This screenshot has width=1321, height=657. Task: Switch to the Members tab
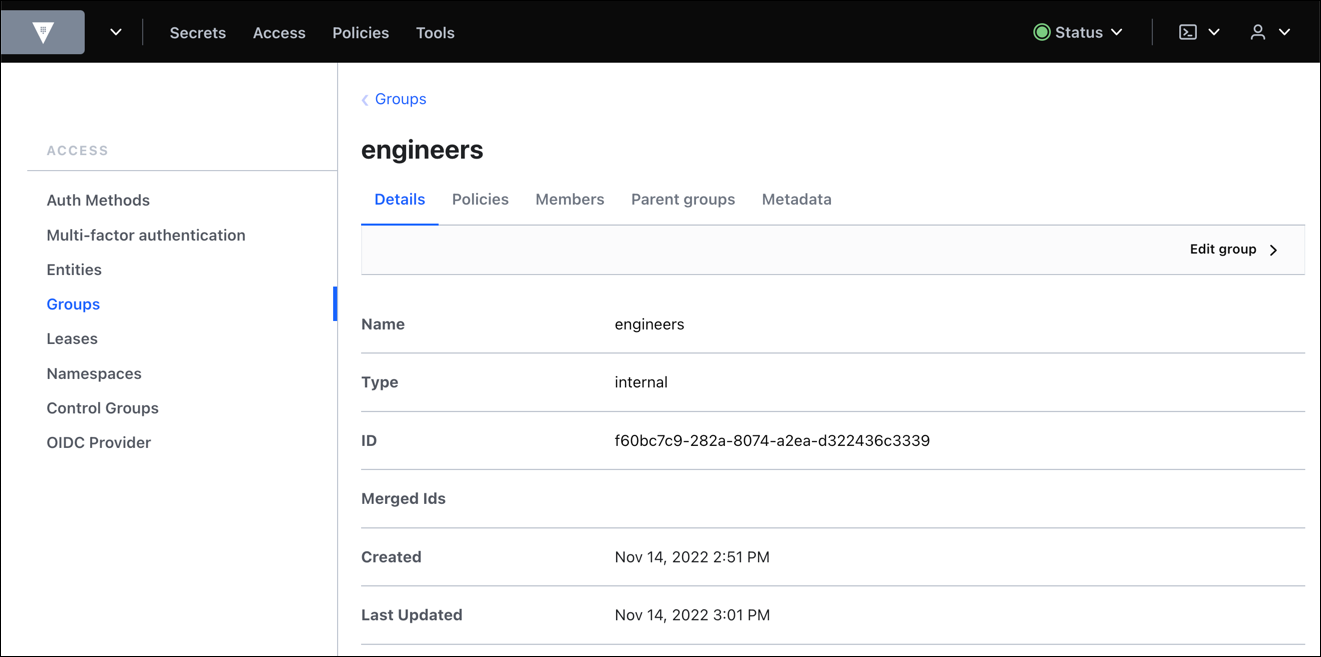569,199
